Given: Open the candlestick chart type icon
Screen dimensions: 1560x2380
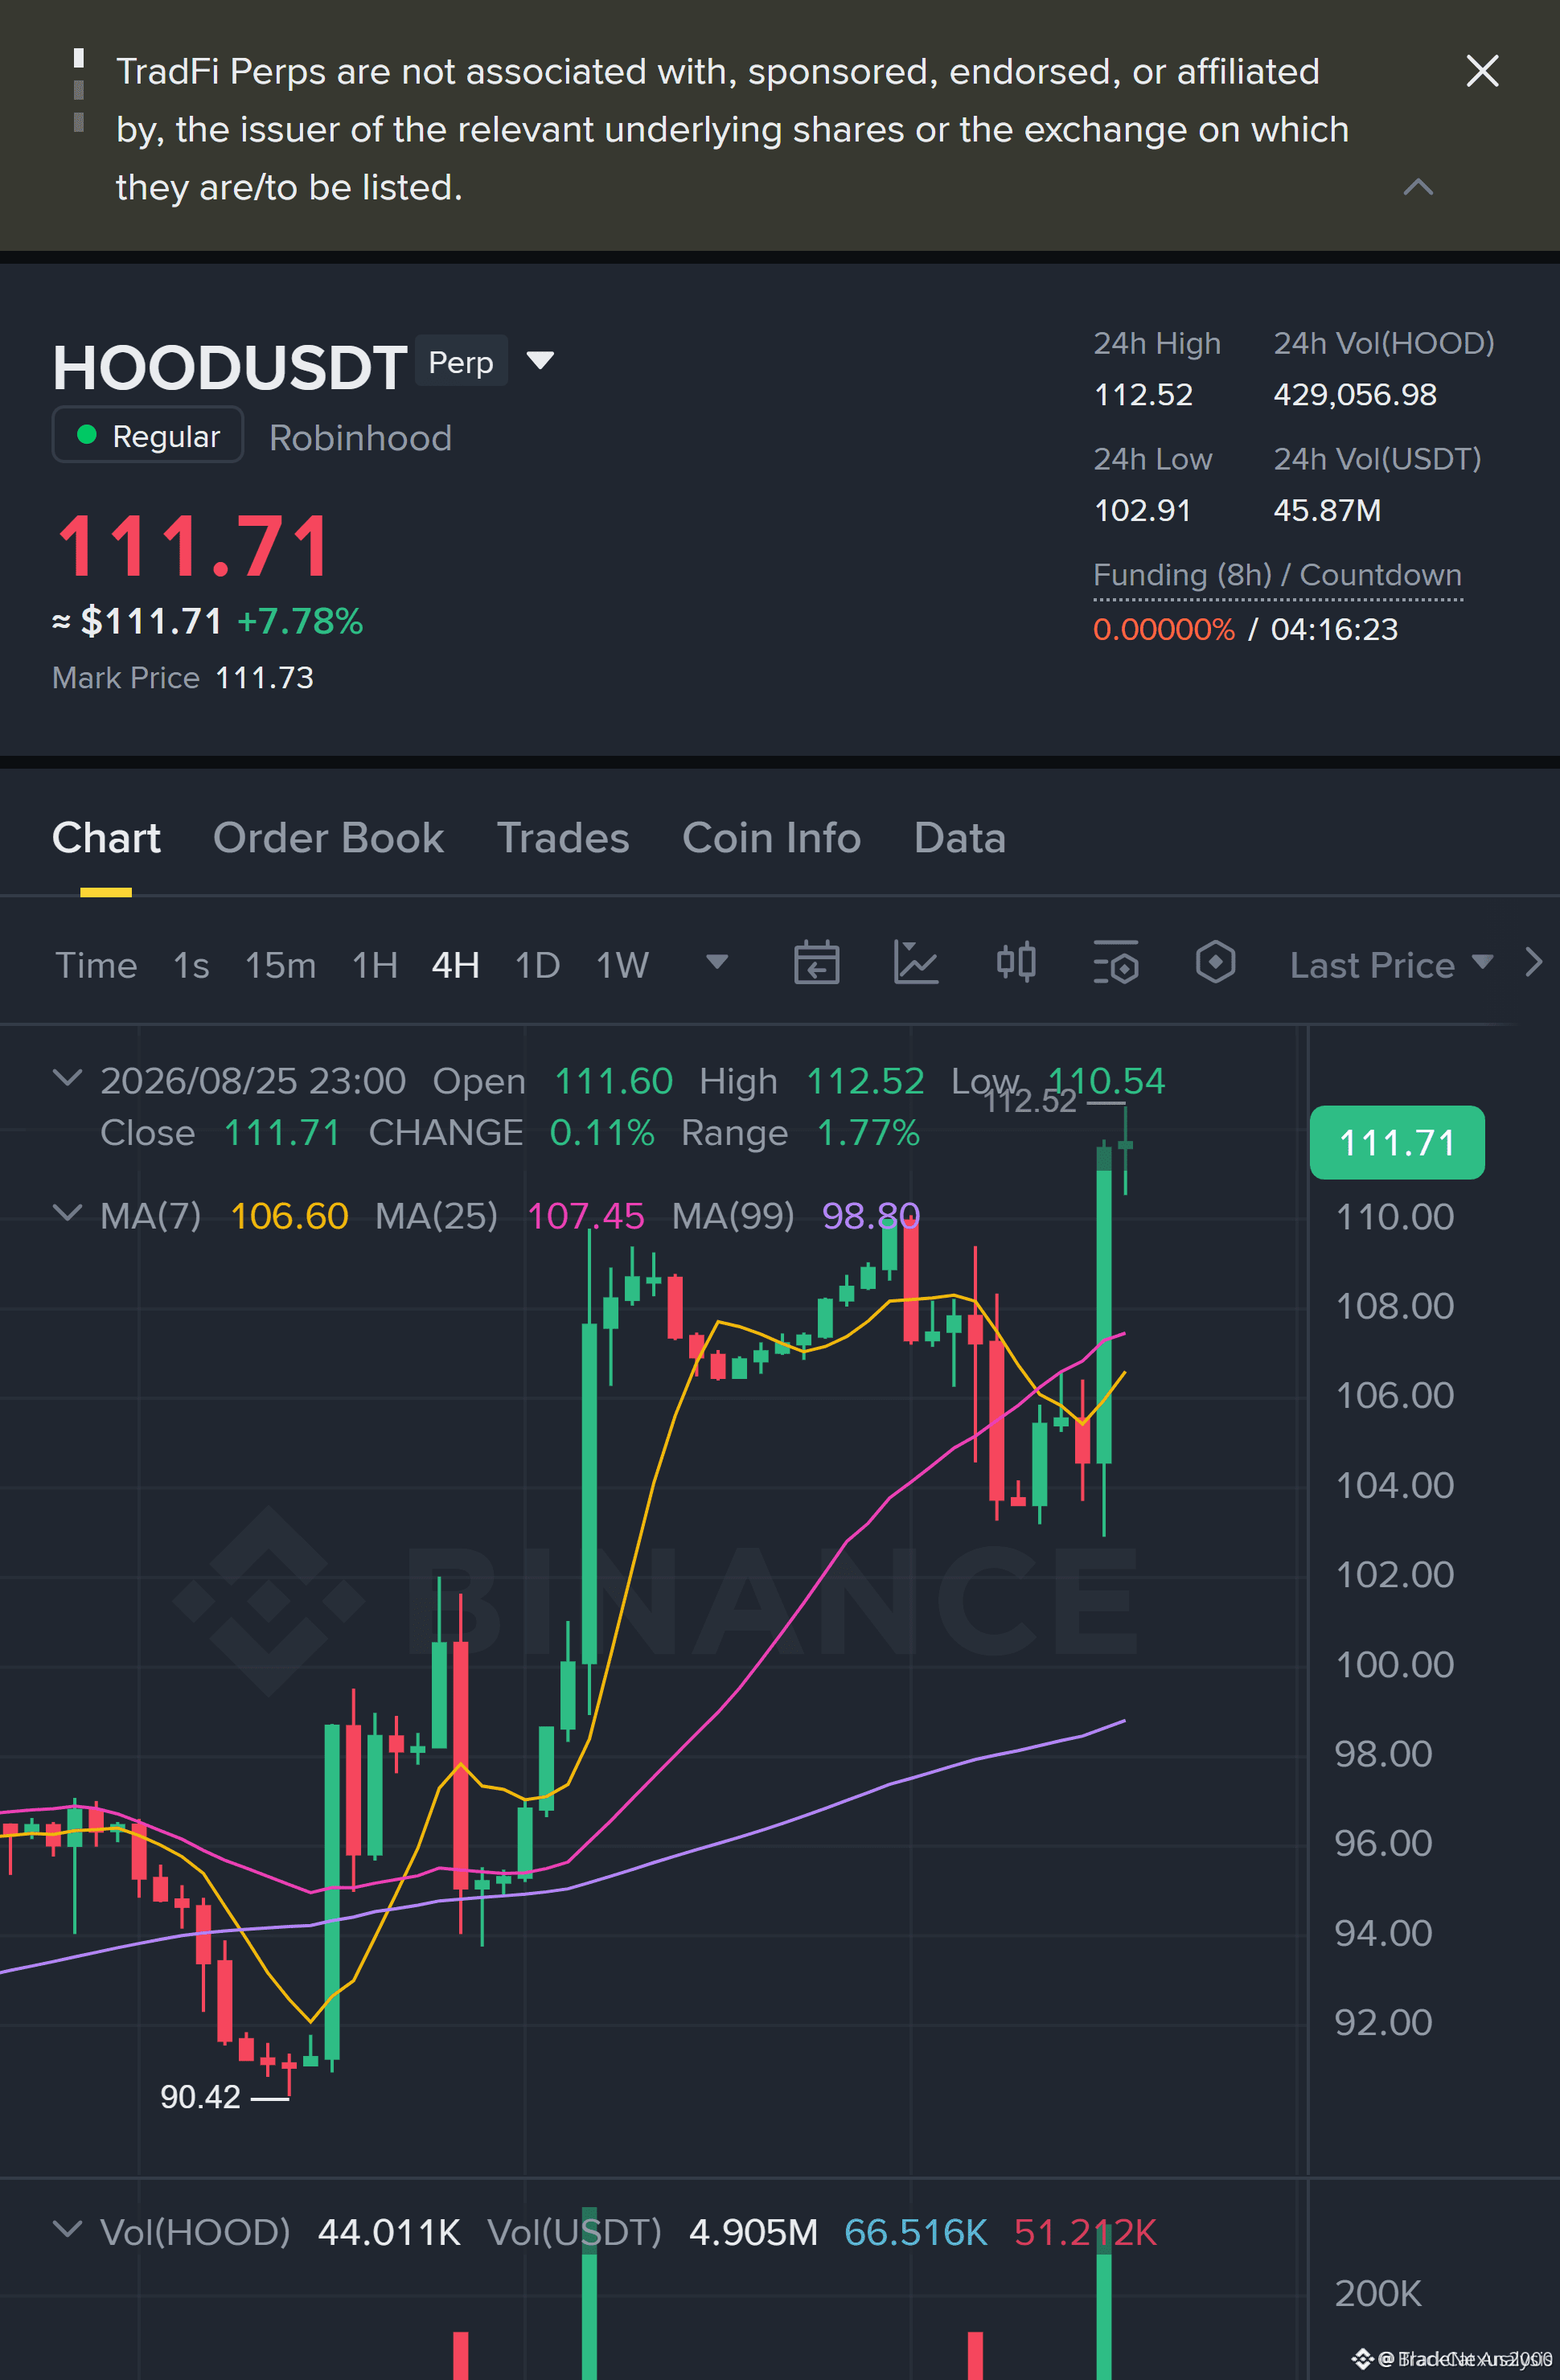Looking at the screenshot, I should 1016,963.
